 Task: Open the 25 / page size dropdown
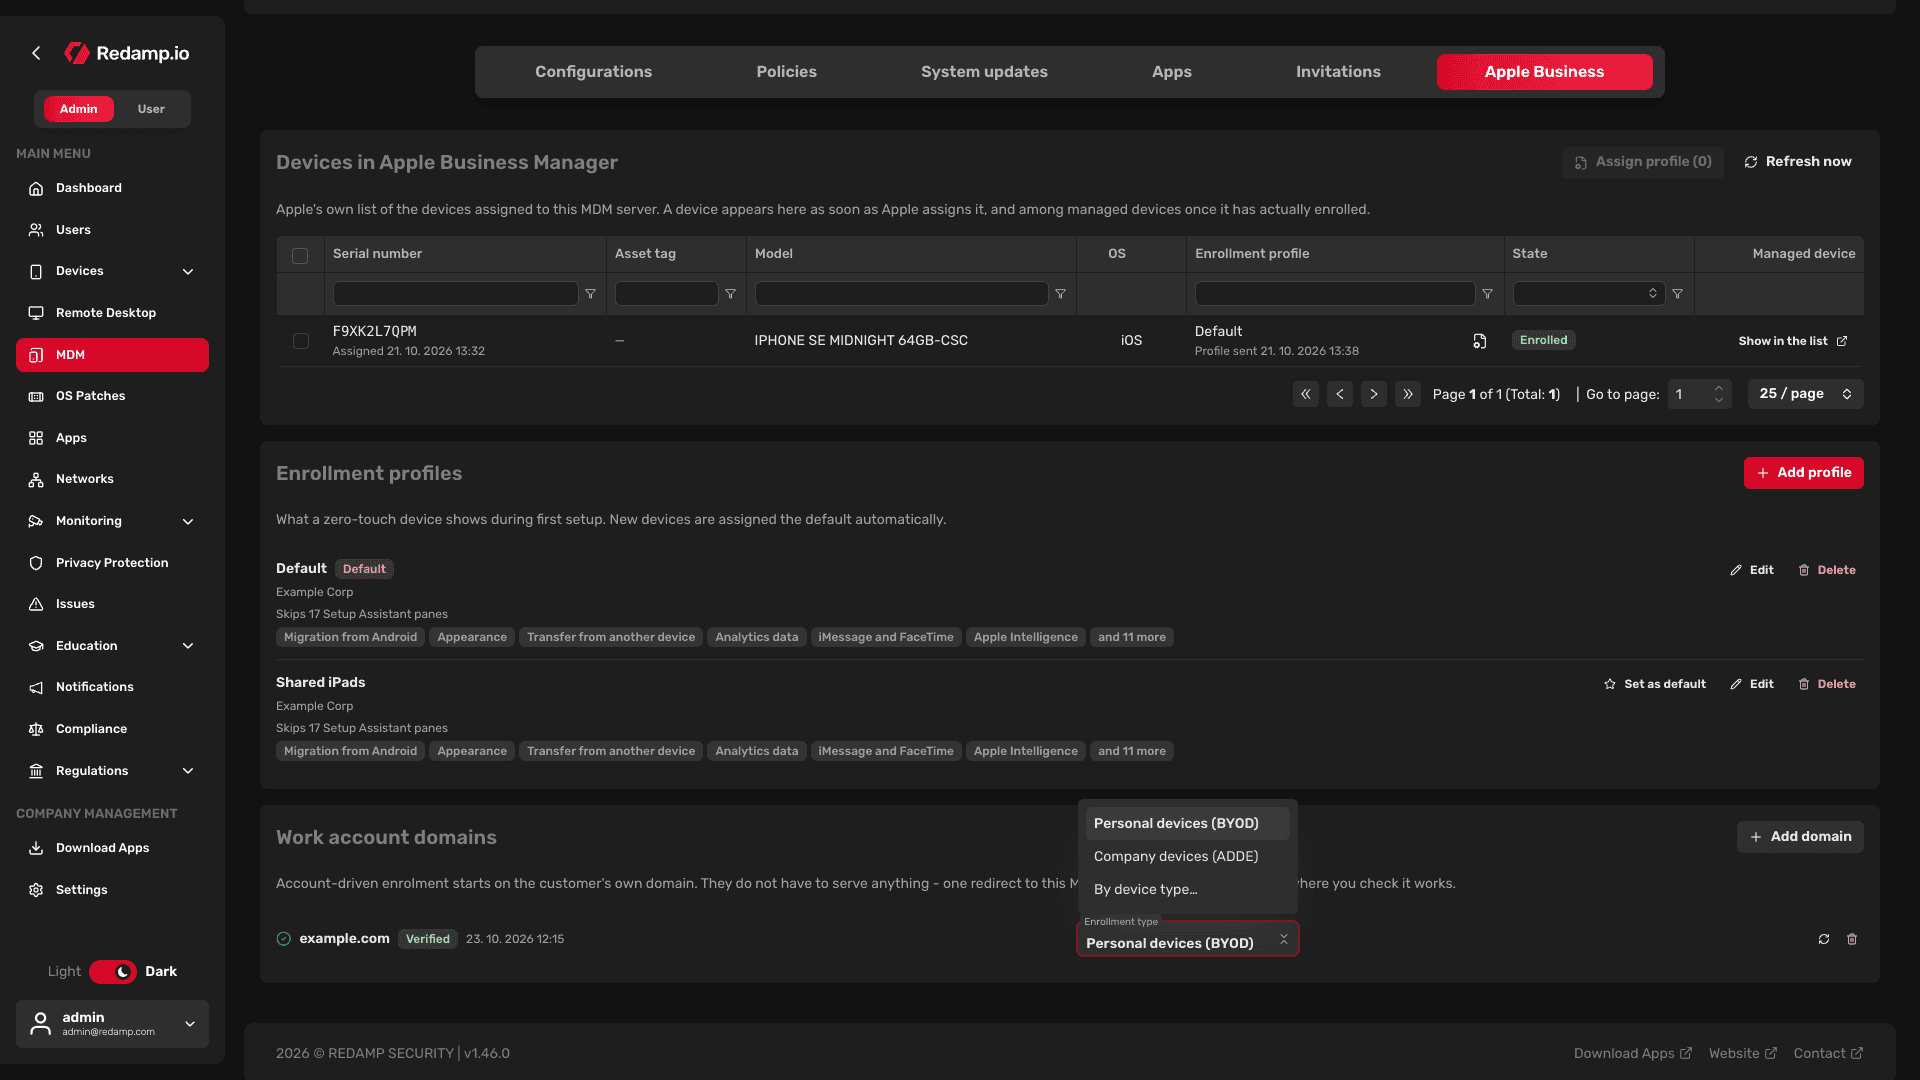(1806, 394)
